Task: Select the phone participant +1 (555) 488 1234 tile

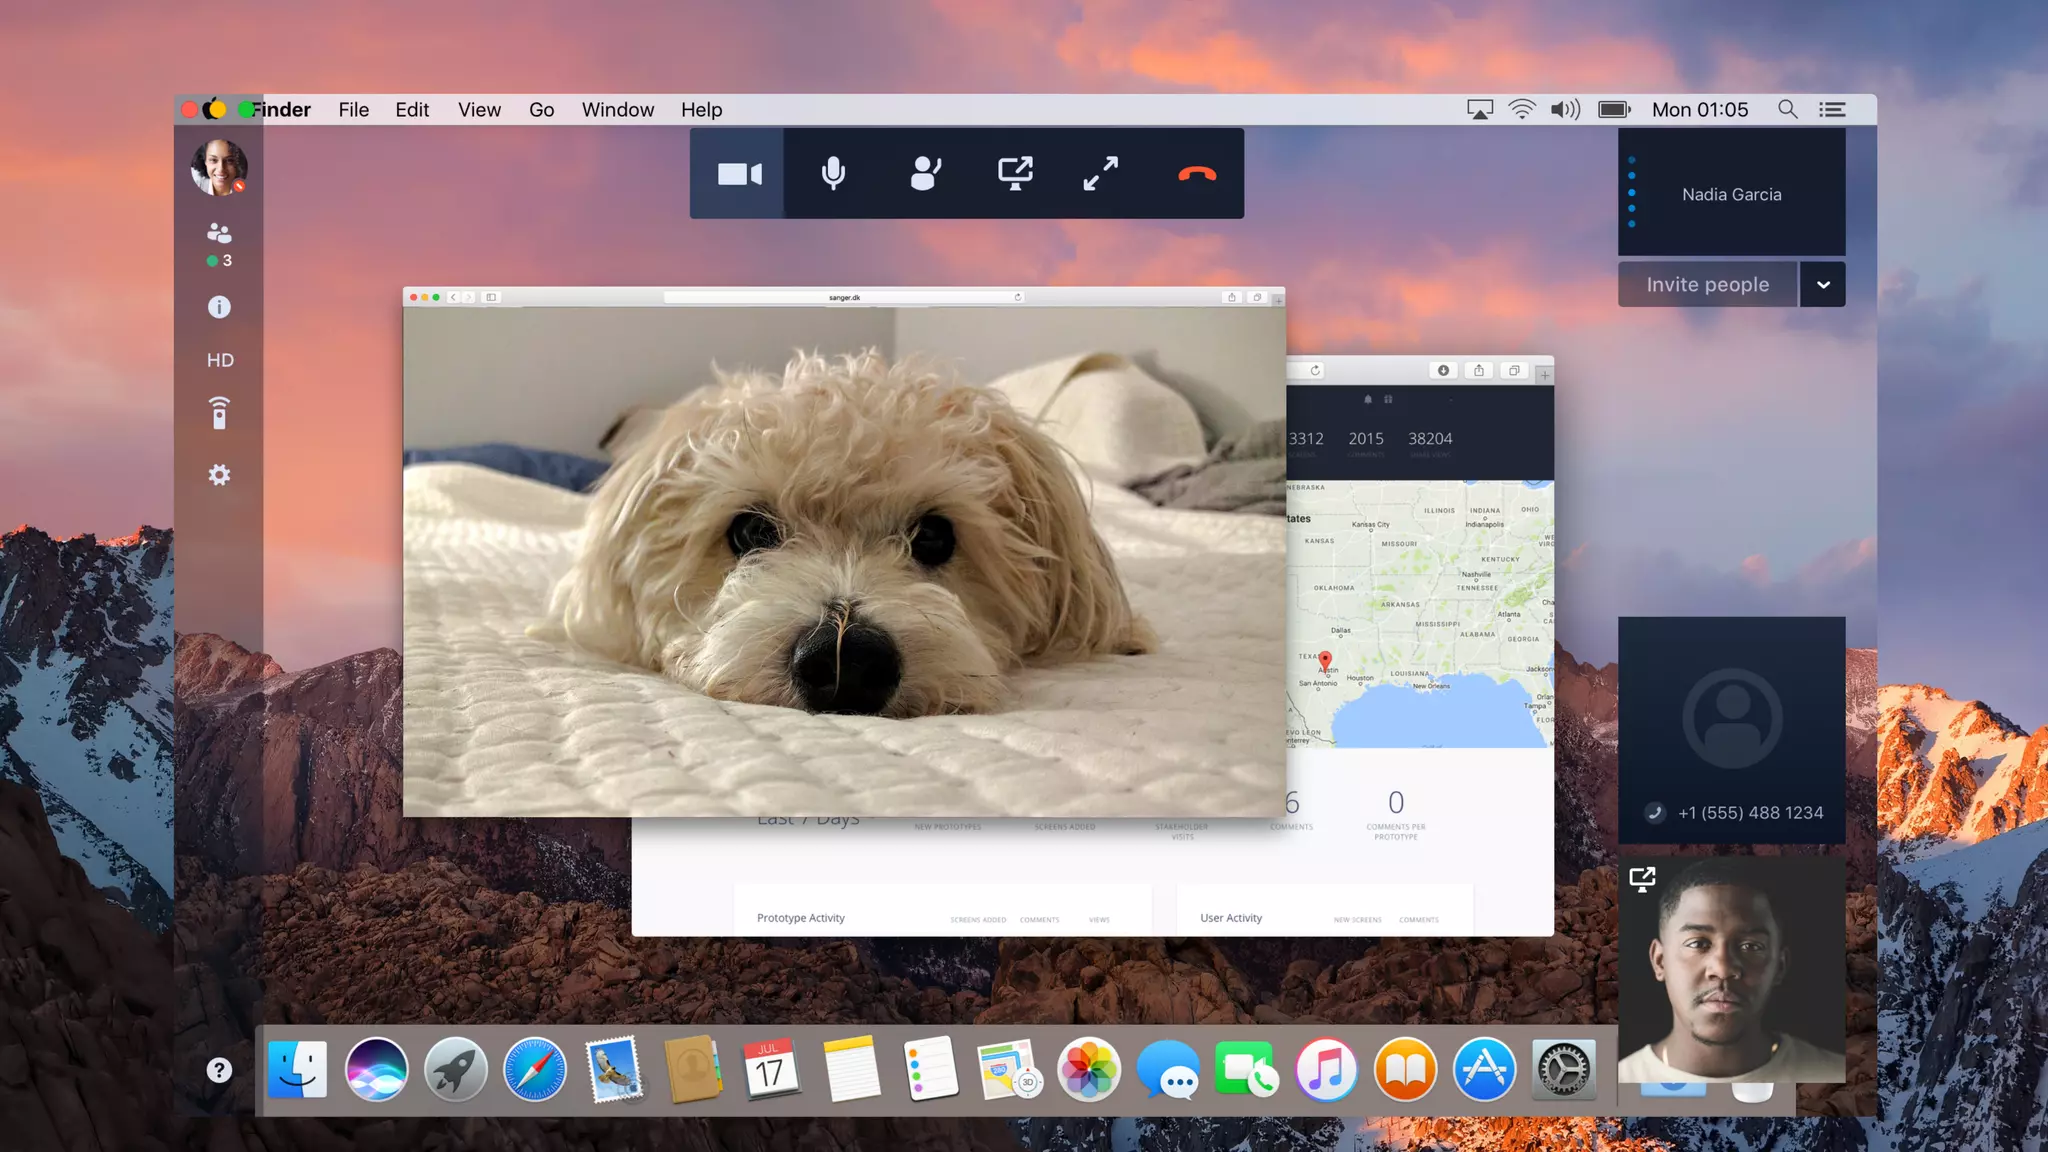Action: (1731, 730)
